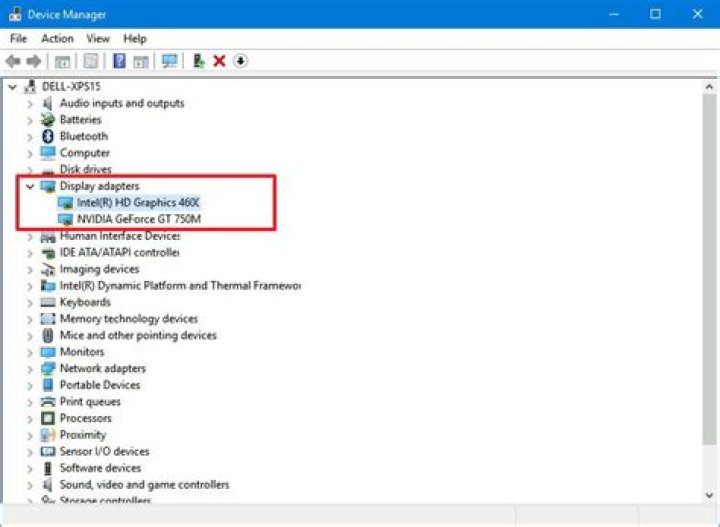This screenshot has width=720, height=527.
Task: Select the DELL-XPS15 computer name
Action: pyautogui.click(x=71, y=86)
